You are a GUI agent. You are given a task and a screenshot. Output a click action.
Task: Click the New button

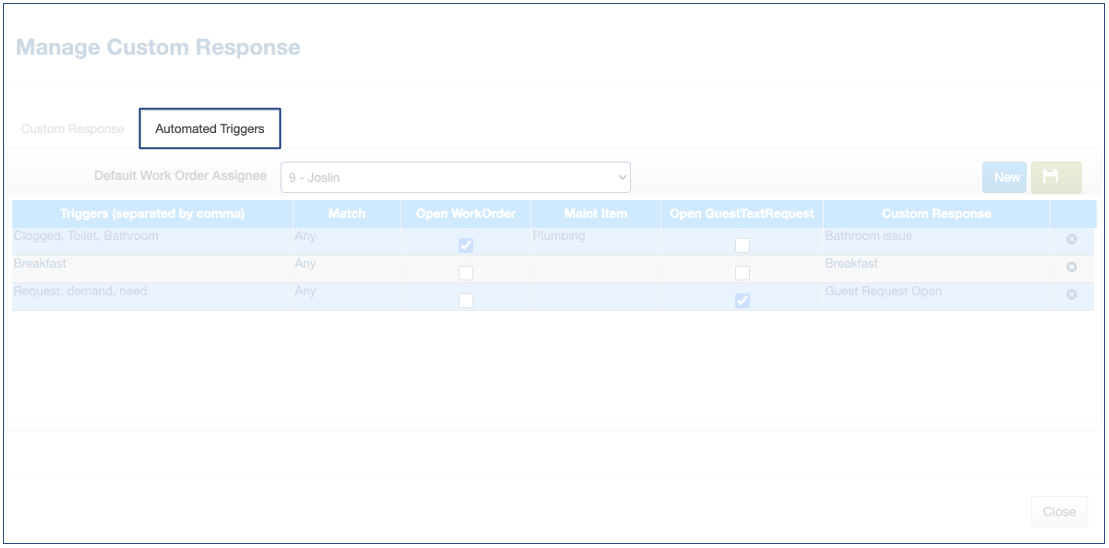1006,177
